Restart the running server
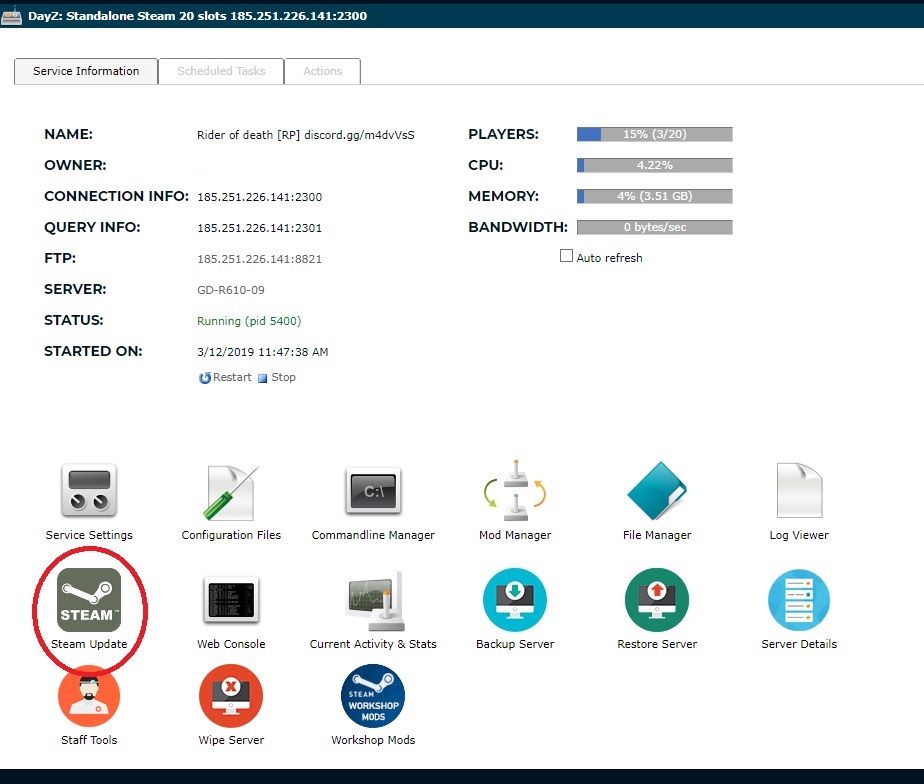The height and width of the screenshot is (784, 924). pyautogui.click(x=226, y=377)
